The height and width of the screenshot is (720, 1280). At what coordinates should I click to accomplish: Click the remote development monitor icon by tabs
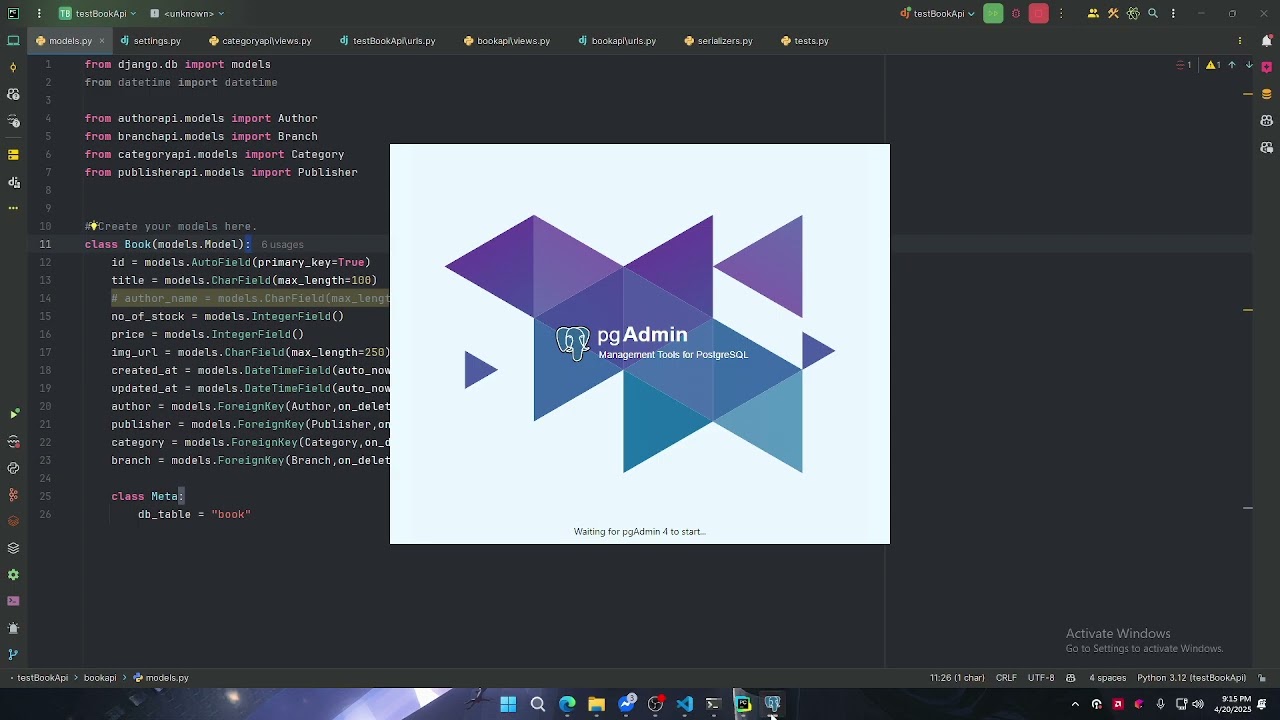click(x=13, y=41)
